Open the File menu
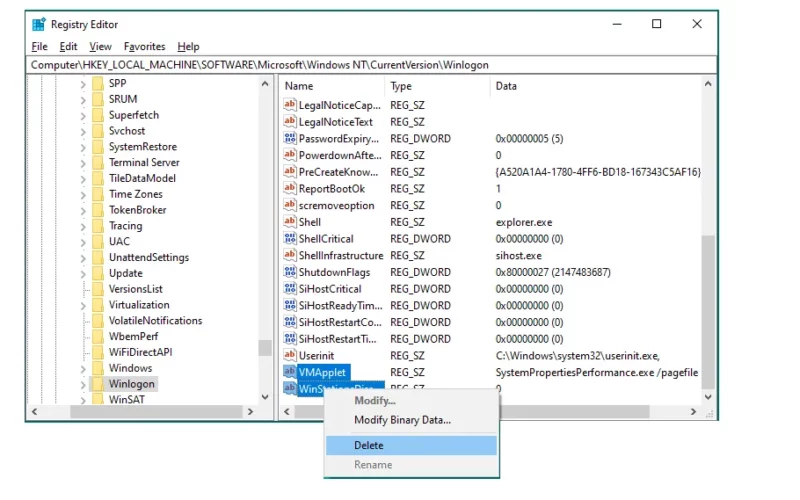 tap(39, 46)
